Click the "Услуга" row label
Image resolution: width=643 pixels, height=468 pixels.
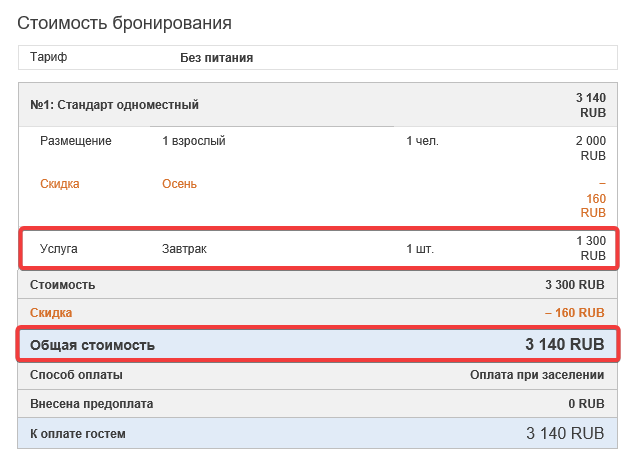click(x=59, y=248)
